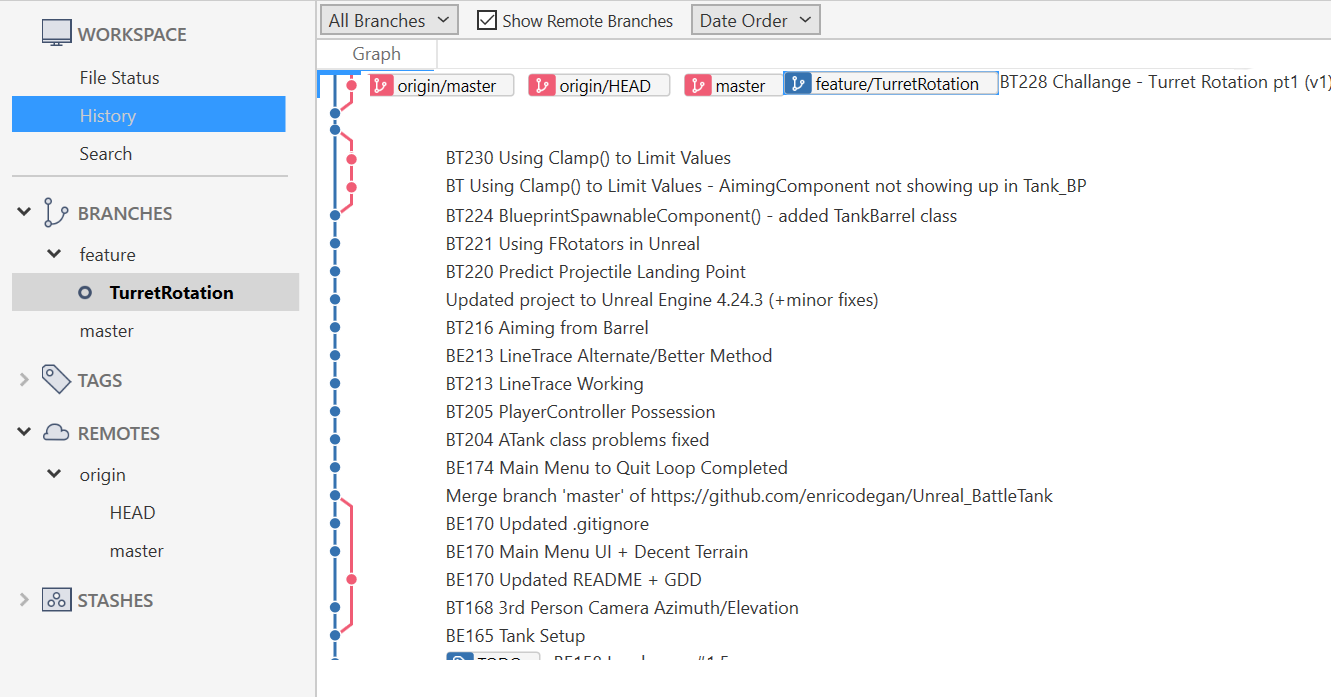
Task: Click the Graph column header
Action: click(376, 54)
